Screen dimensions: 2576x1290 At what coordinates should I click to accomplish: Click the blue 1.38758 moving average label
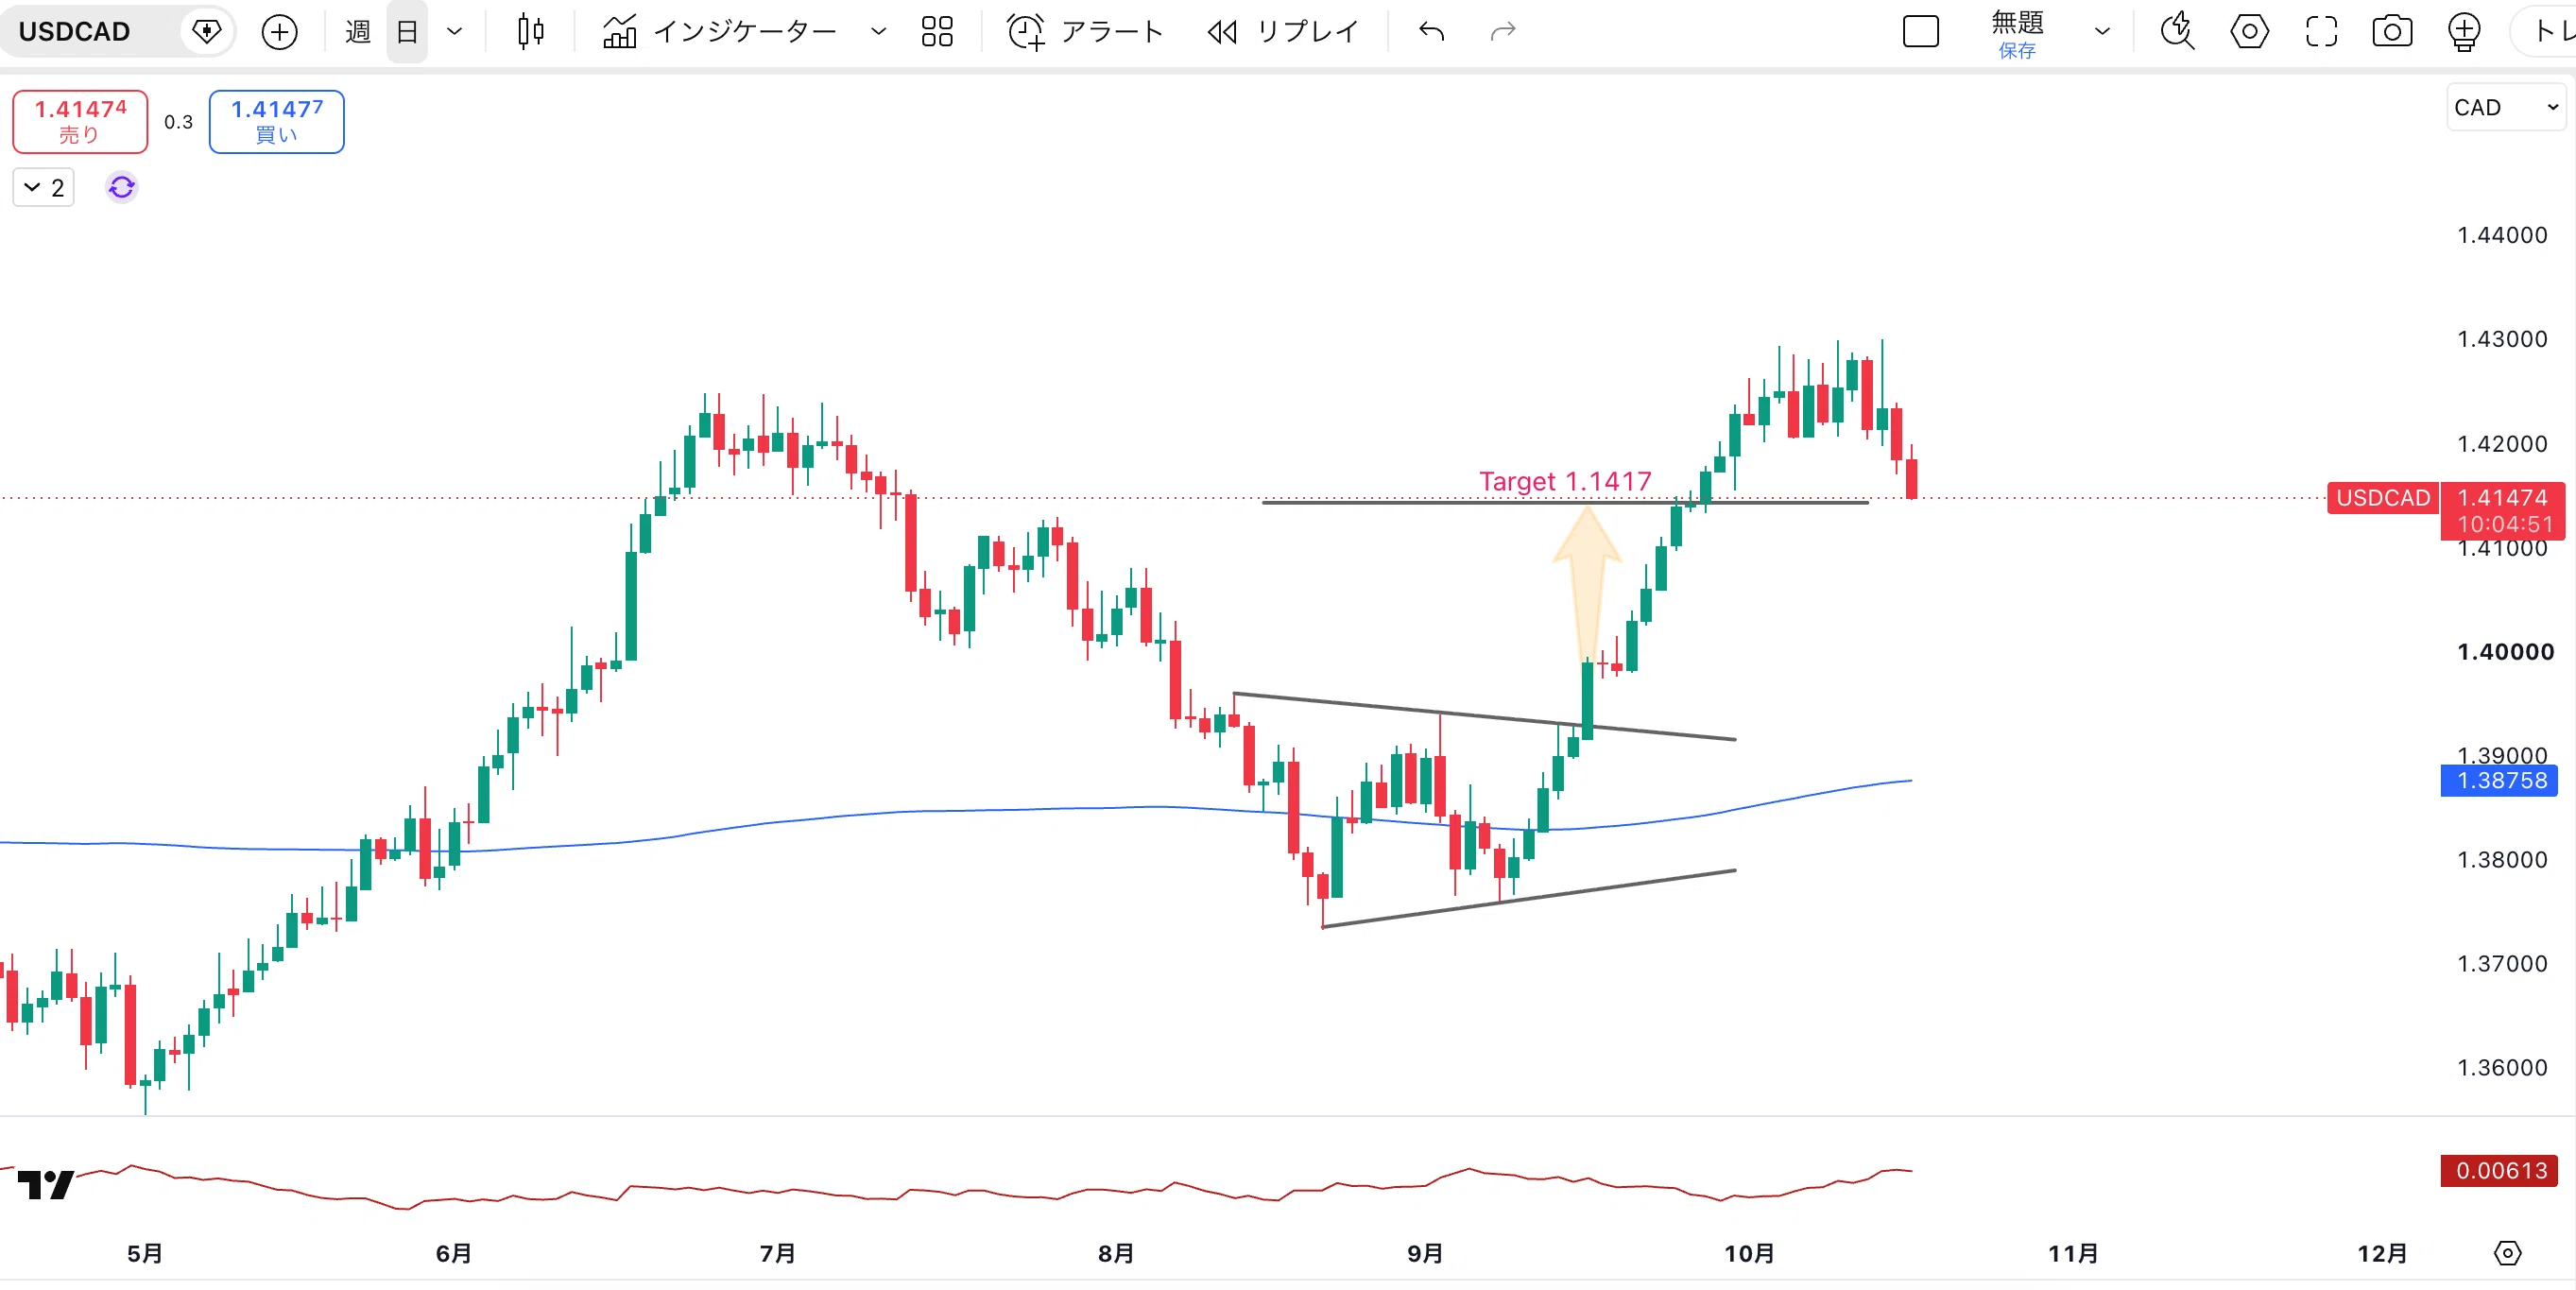2500,780
